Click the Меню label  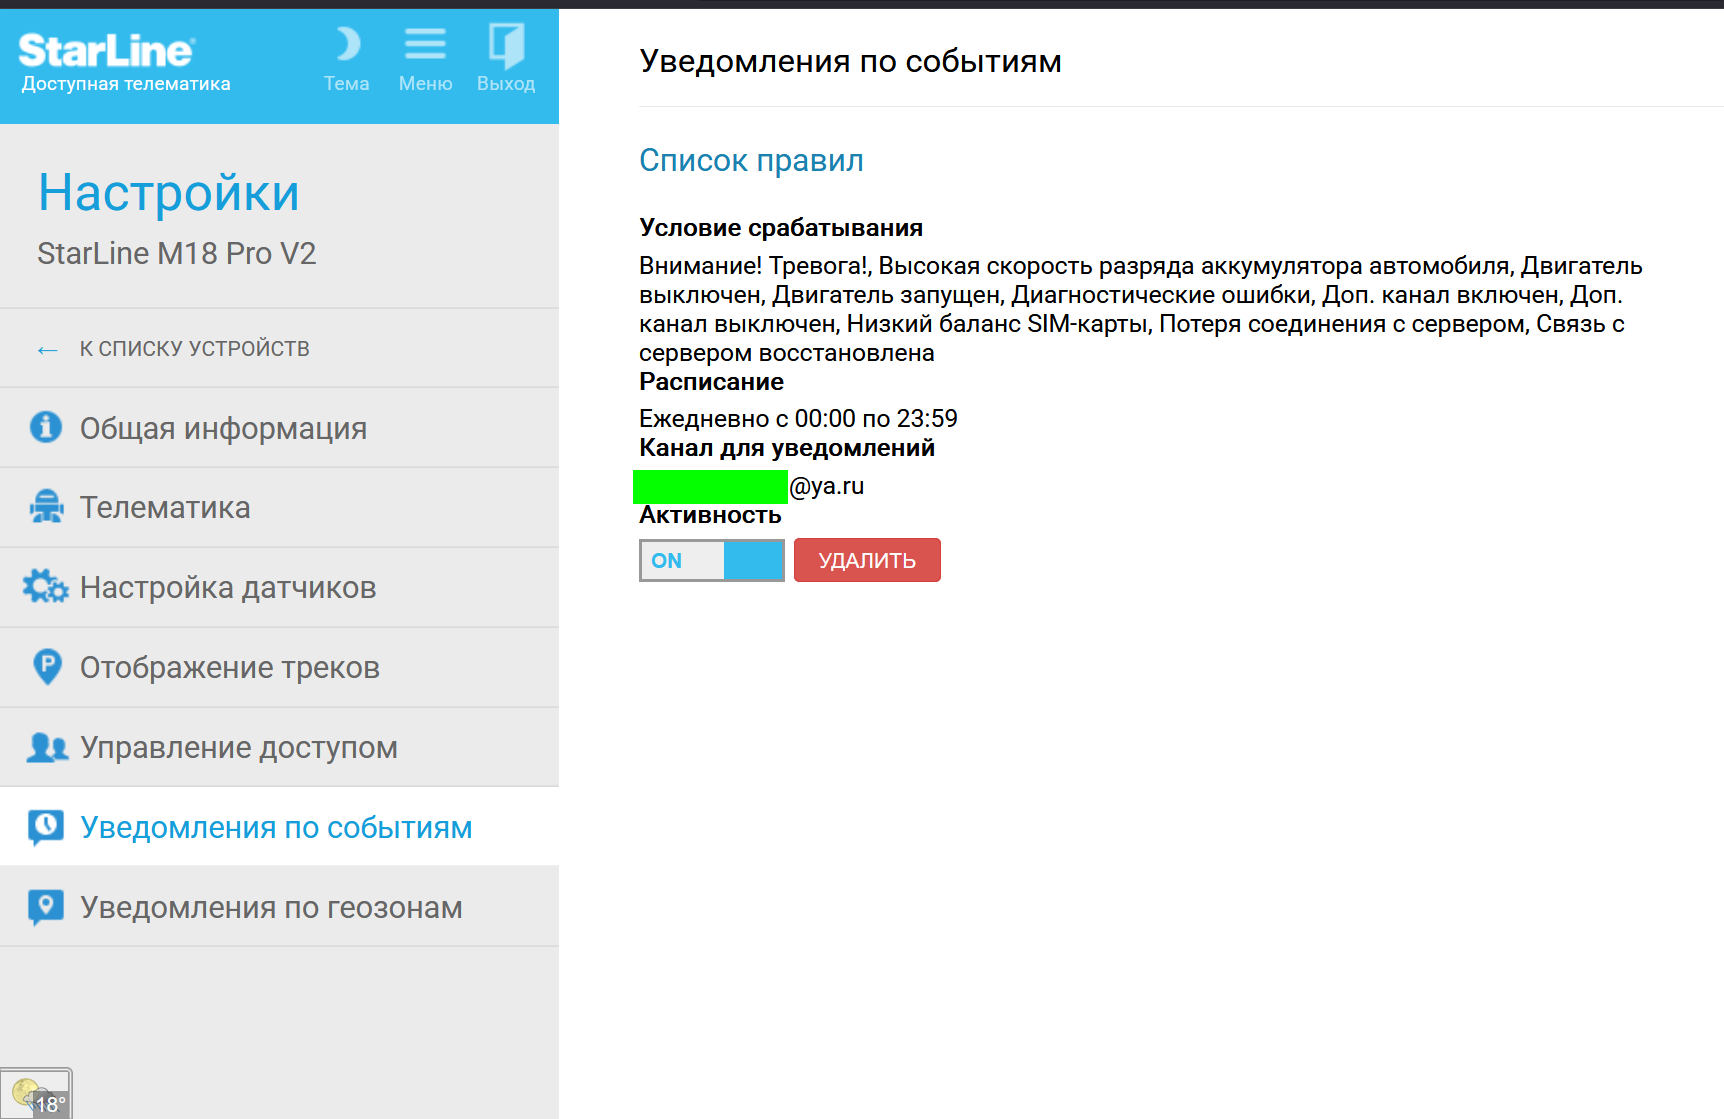point(425,84)
